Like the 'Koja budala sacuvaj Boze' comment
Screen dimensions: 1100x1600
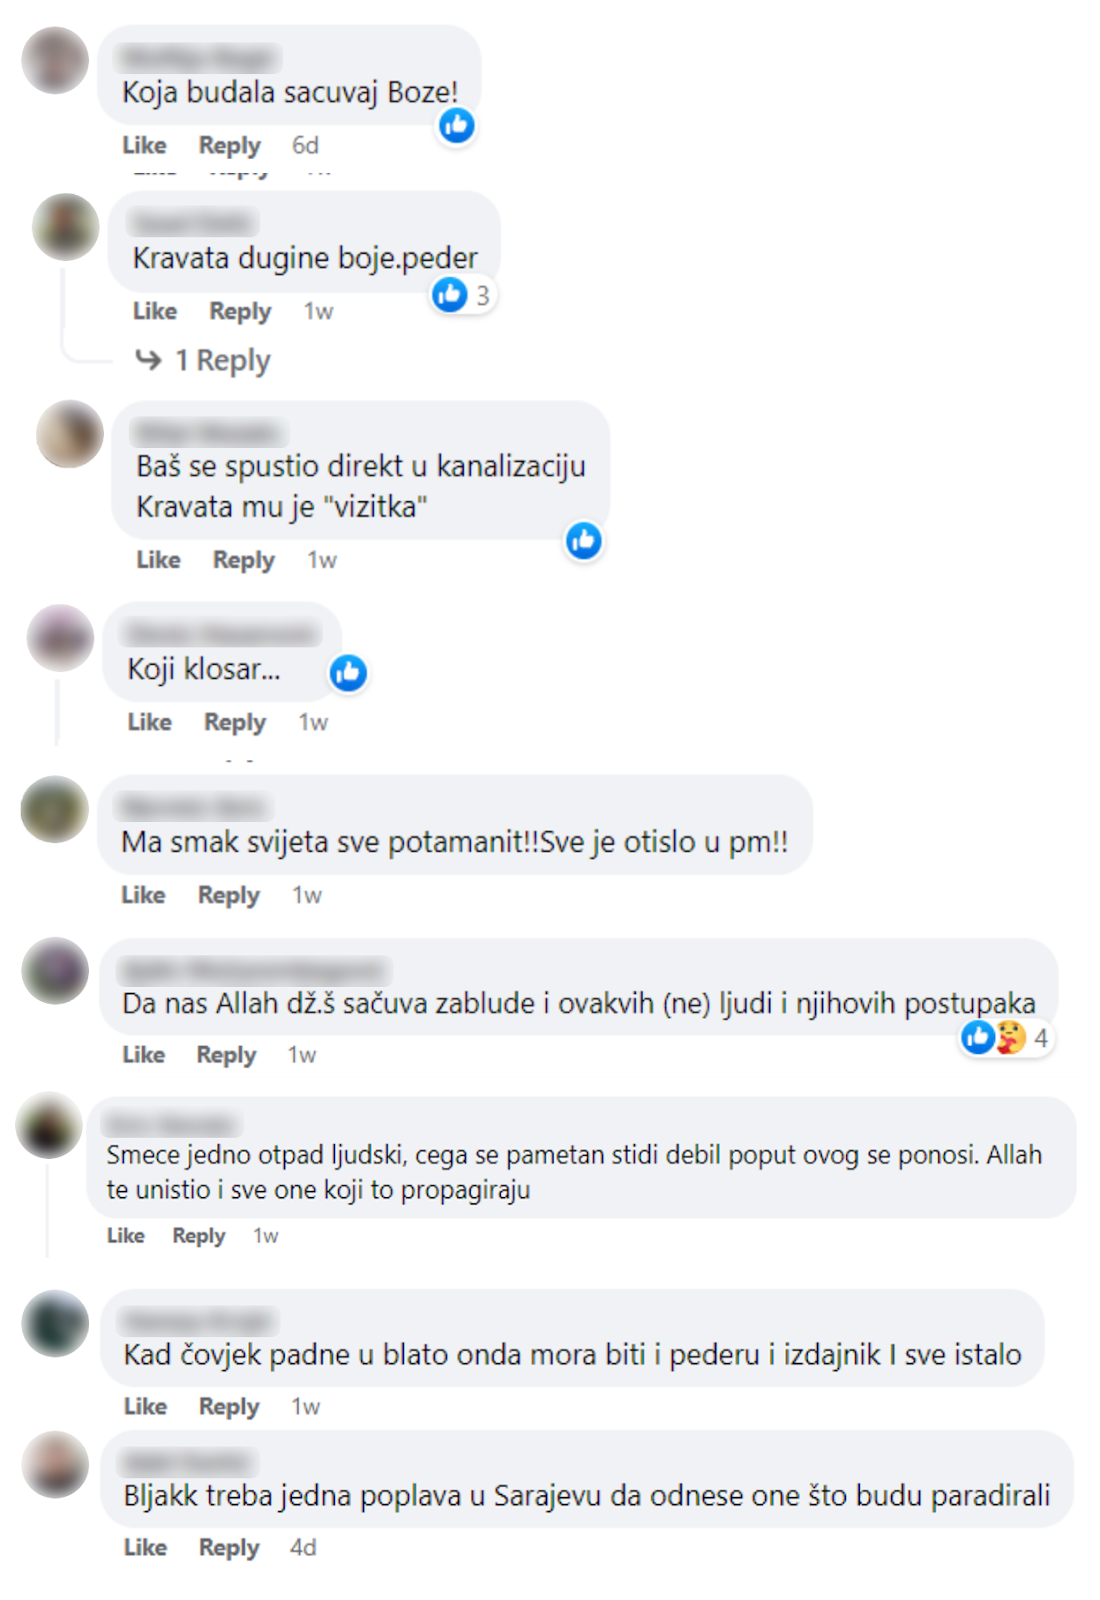(x=144, y=145)
